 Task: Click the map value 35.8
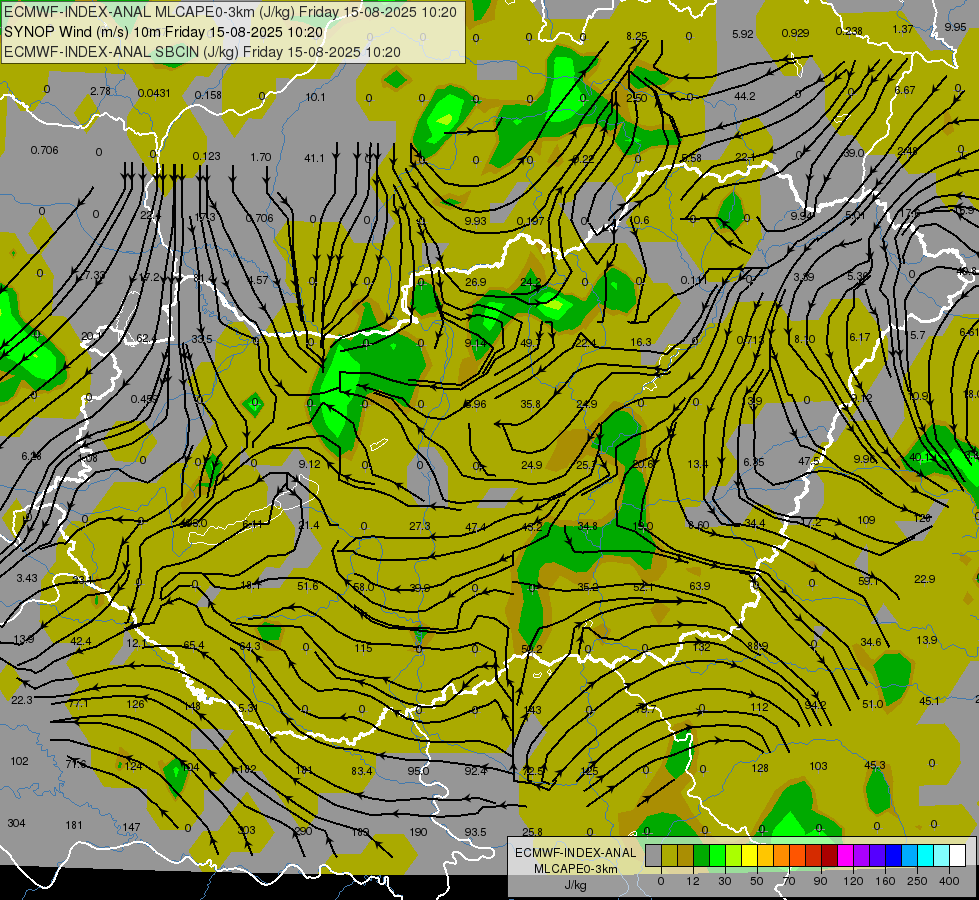tap(531, 404)
